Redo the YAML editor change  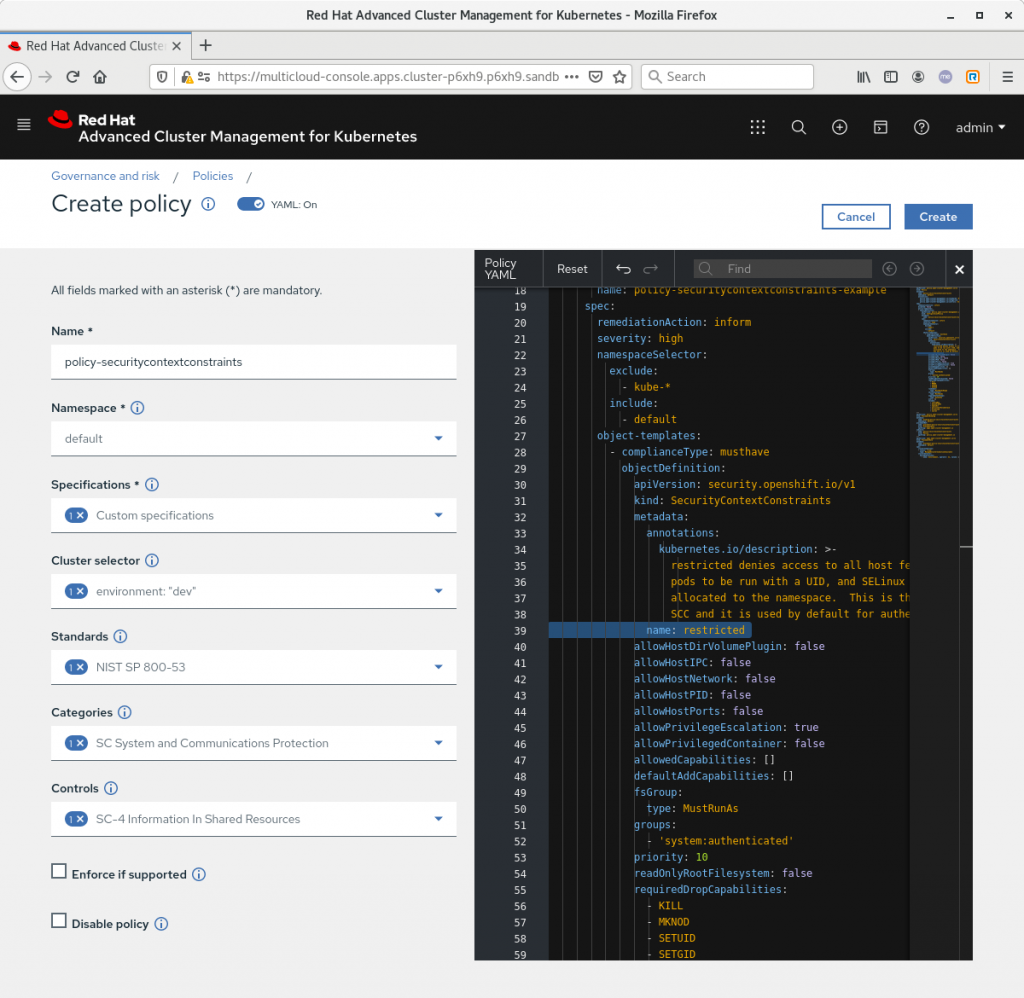[x=650, y=268]
